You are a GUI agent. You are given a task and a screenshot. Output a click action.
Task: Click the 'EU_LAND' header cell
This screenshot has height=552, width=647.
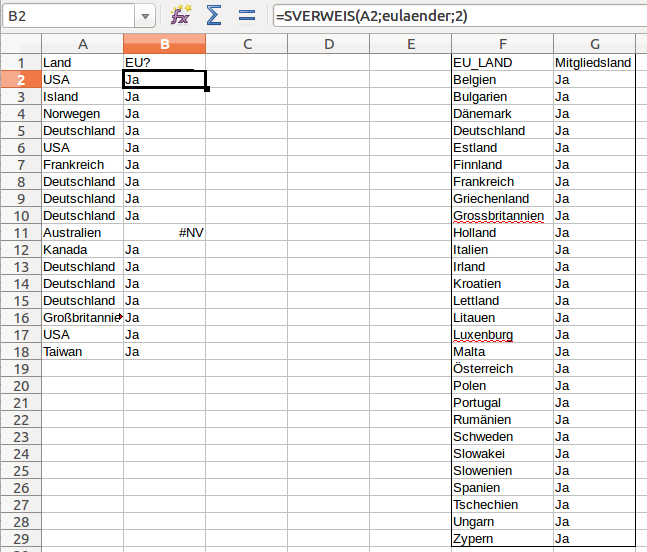pos(503,63)
